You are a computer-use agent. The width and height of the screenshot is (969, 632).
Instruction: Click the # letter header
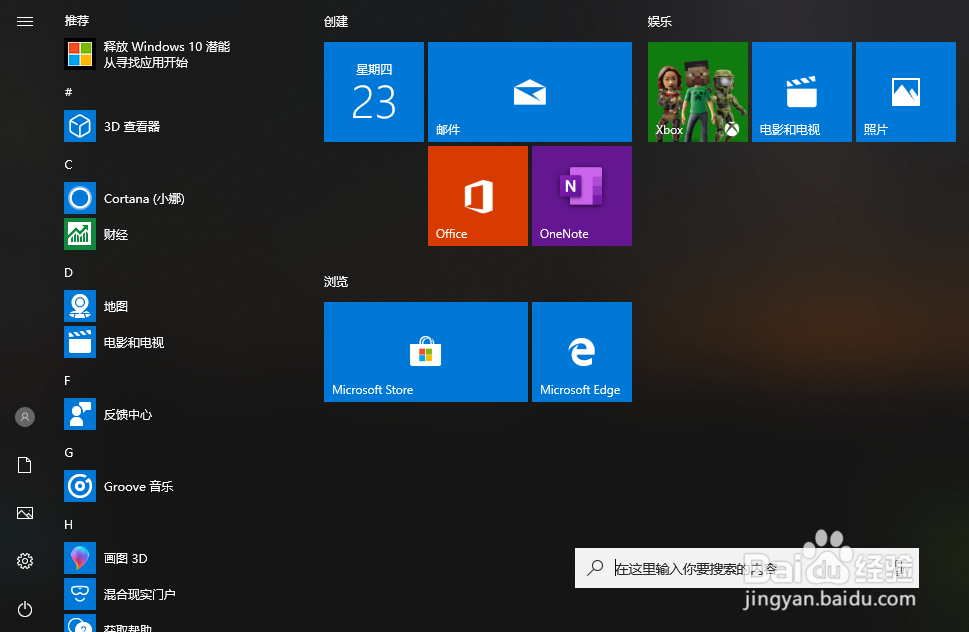click(69, 92)
